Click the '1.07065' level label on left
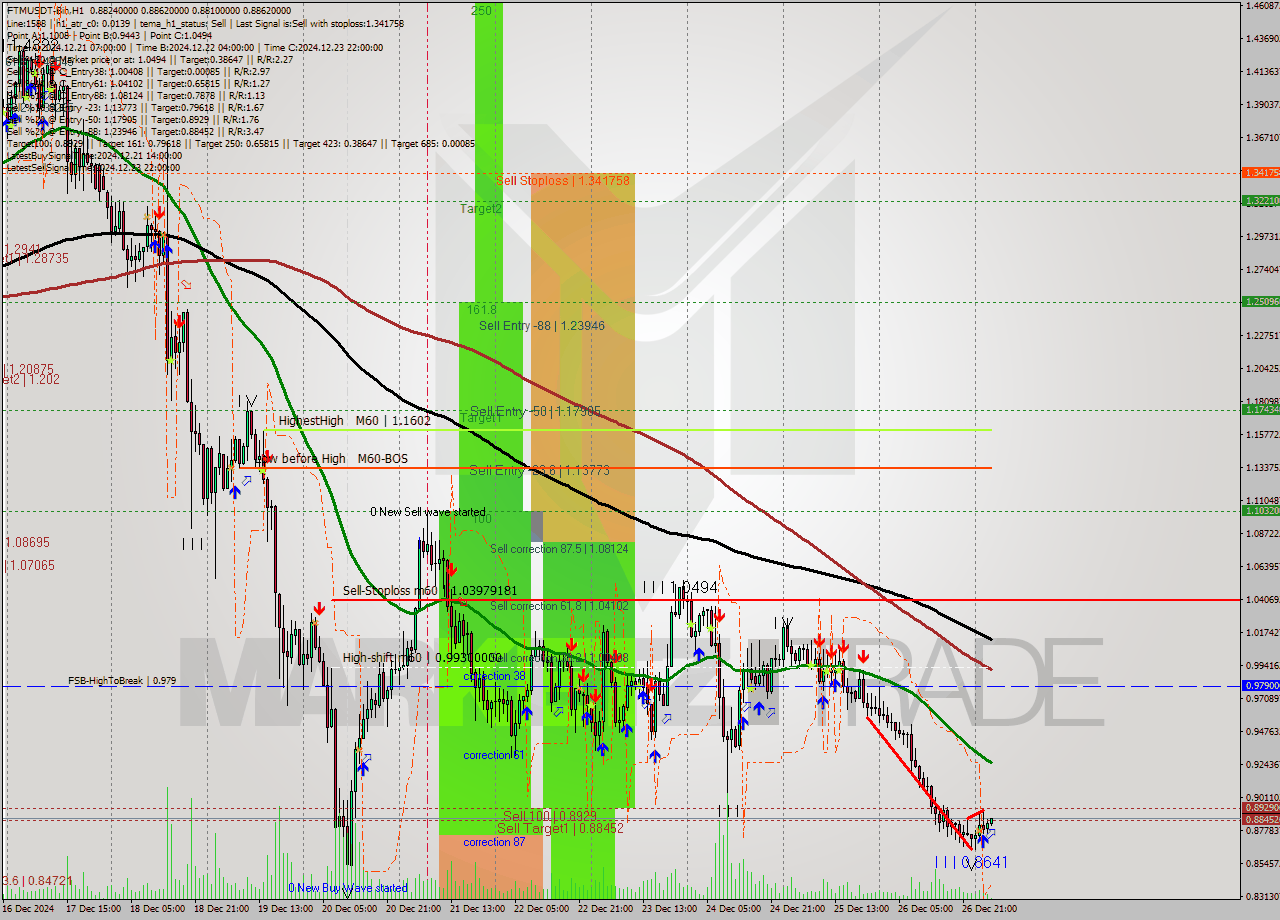 pos(30,565)
